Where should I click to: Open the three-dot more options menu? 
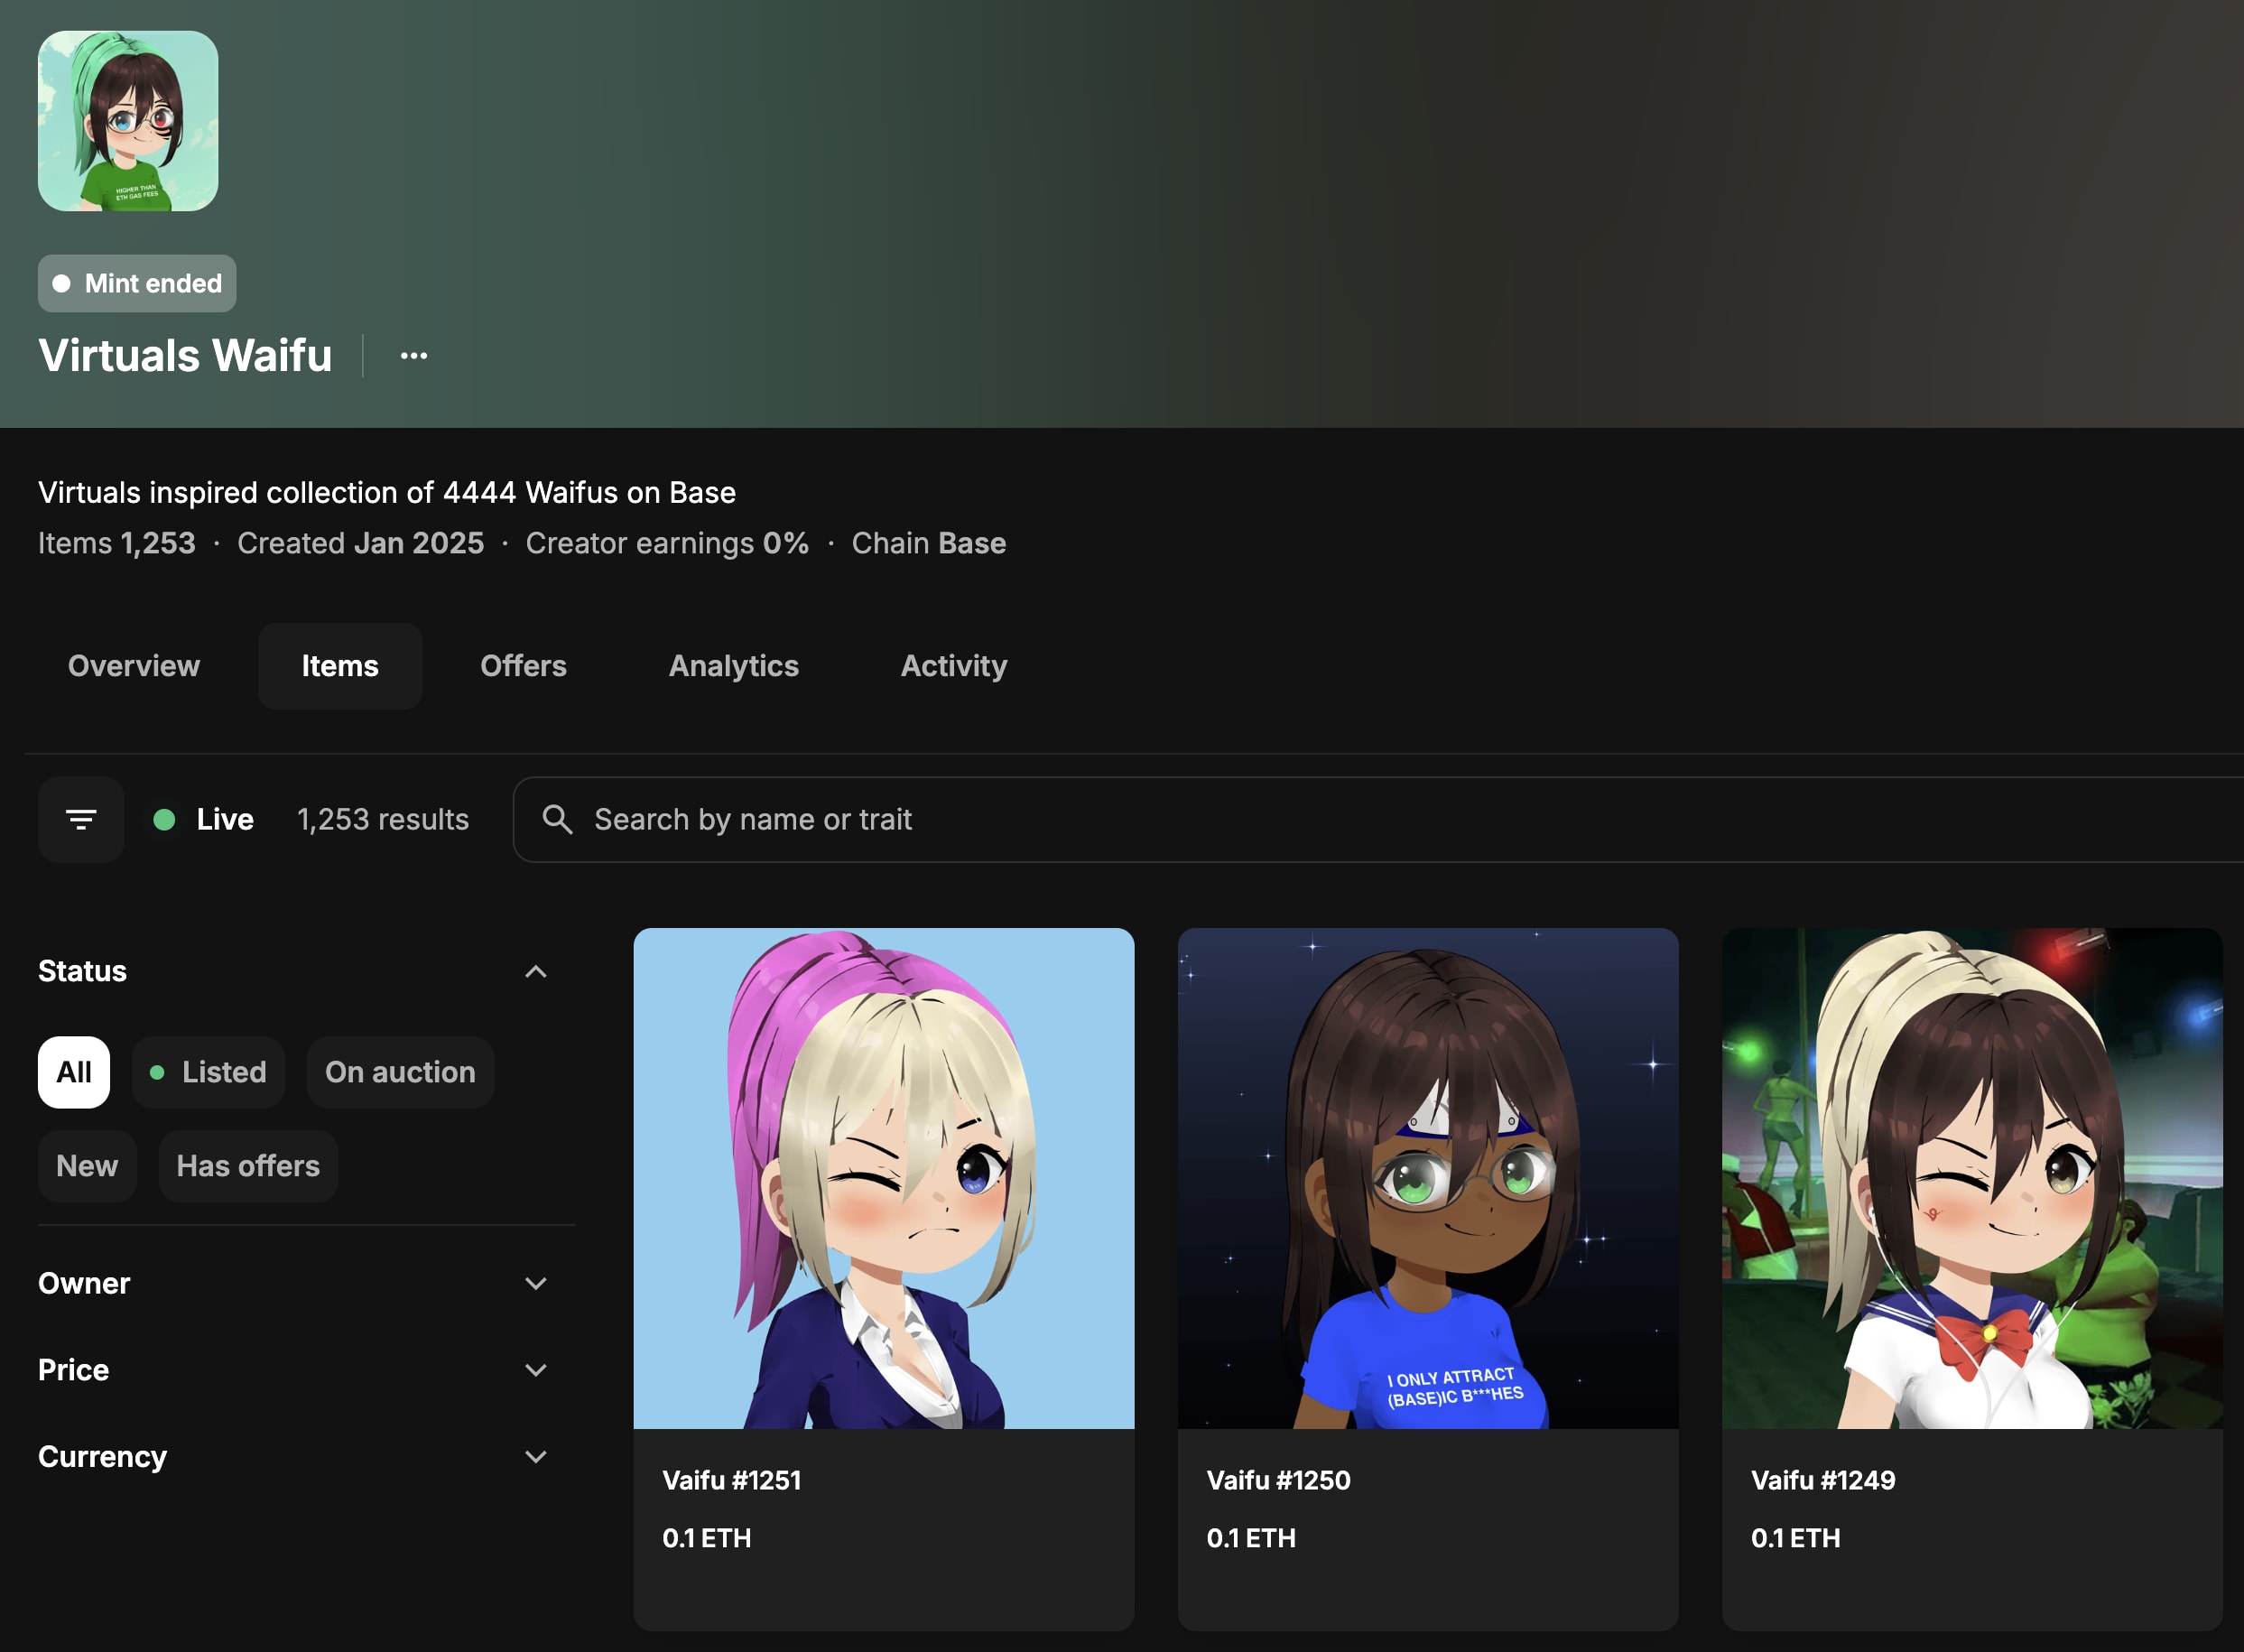(414, 355)
